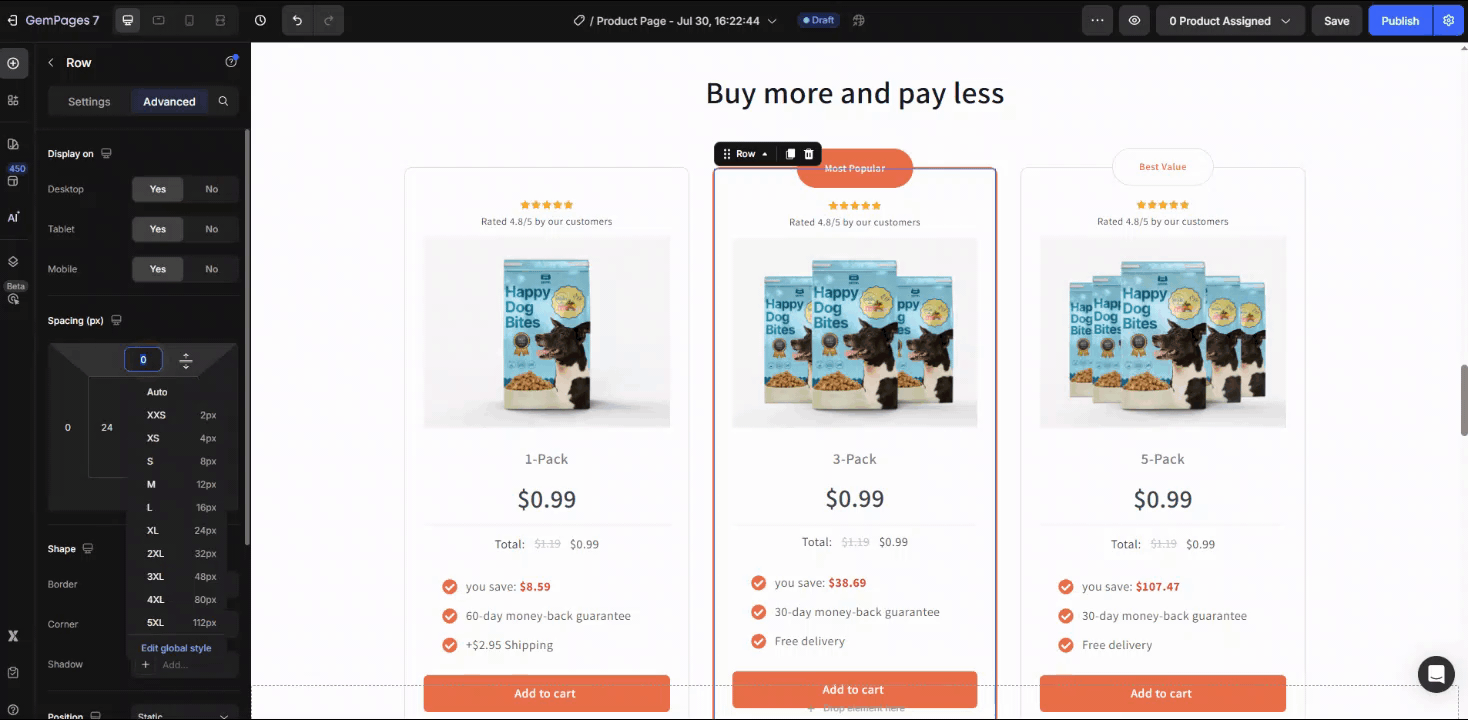This screenshot has width=1468, height=720.
Task: Click the Publish button
Action: 1400,20
